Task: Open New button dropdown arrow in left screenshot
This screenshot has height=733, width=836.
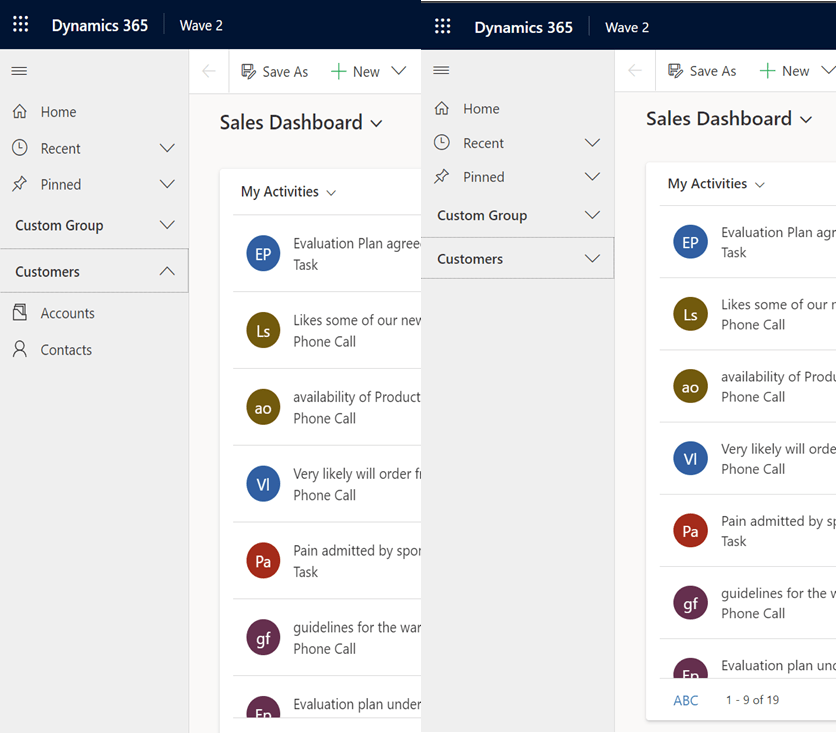Action: click(399, 71)
